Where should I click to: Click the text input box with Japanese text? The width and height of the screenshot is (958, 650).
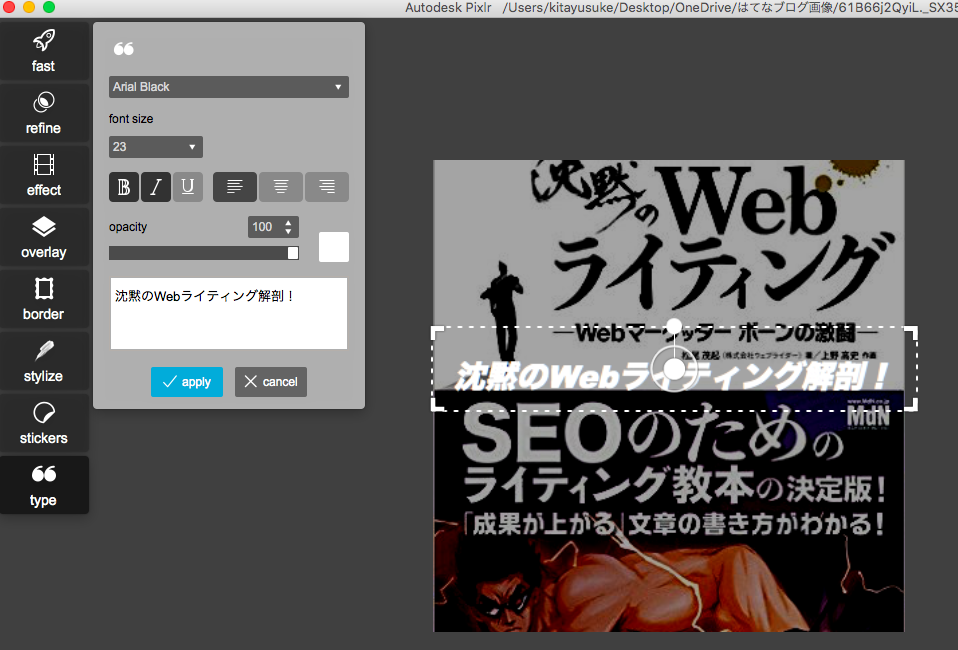[229, 313]
